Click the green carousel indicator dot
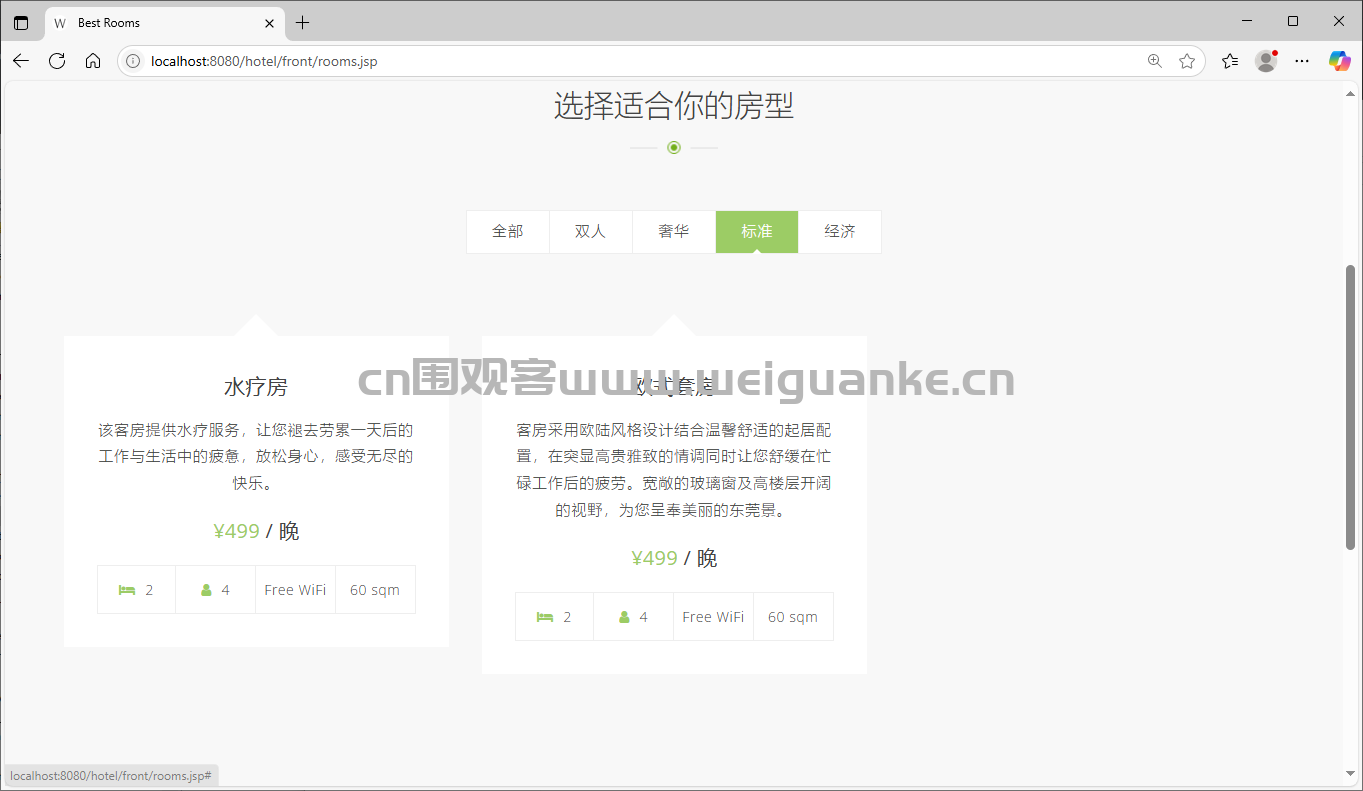1363x791 pixels. coord(673,147)
